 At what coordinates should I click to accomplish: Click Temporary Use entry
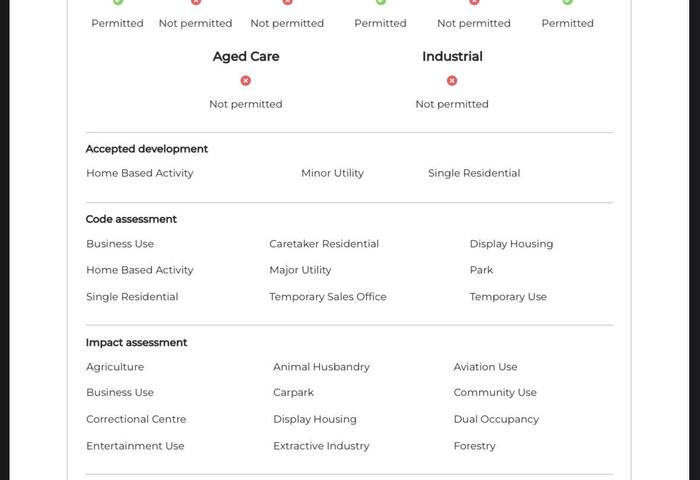click(508, 297)
